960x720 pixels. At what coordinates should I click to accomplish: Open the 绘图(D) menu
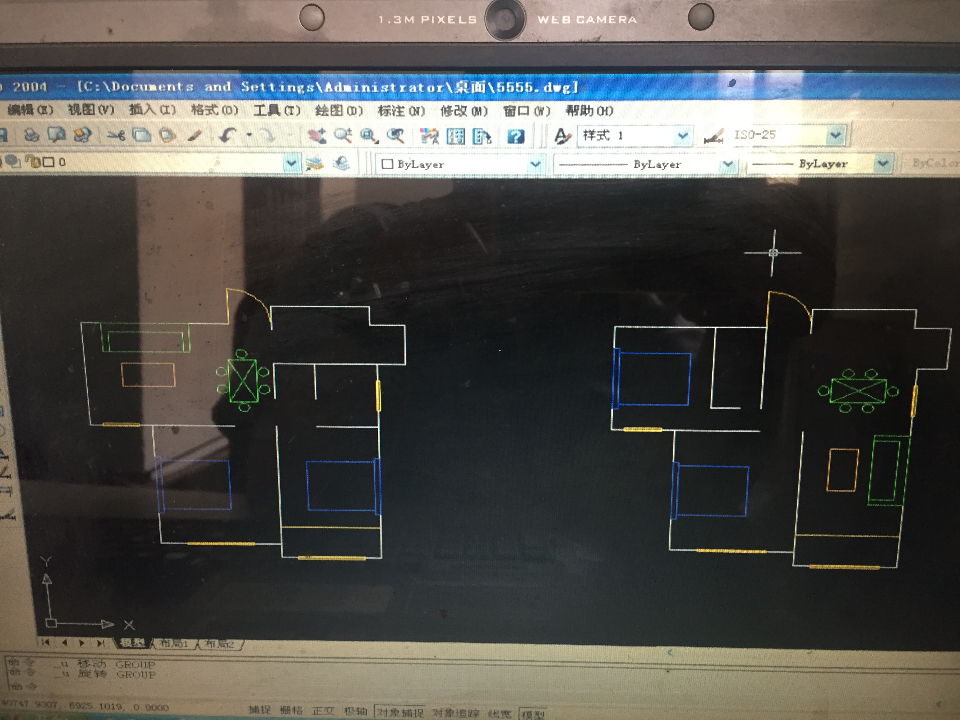tap(339, 110)
